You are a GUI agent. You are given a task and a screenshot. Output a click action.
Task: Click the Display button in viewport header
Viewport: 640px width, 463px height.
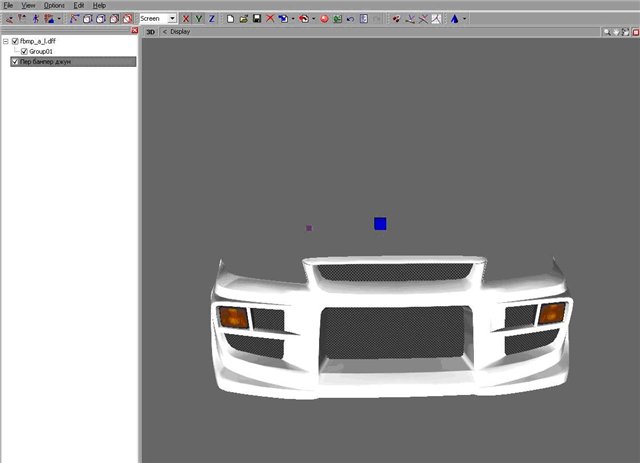179,32
